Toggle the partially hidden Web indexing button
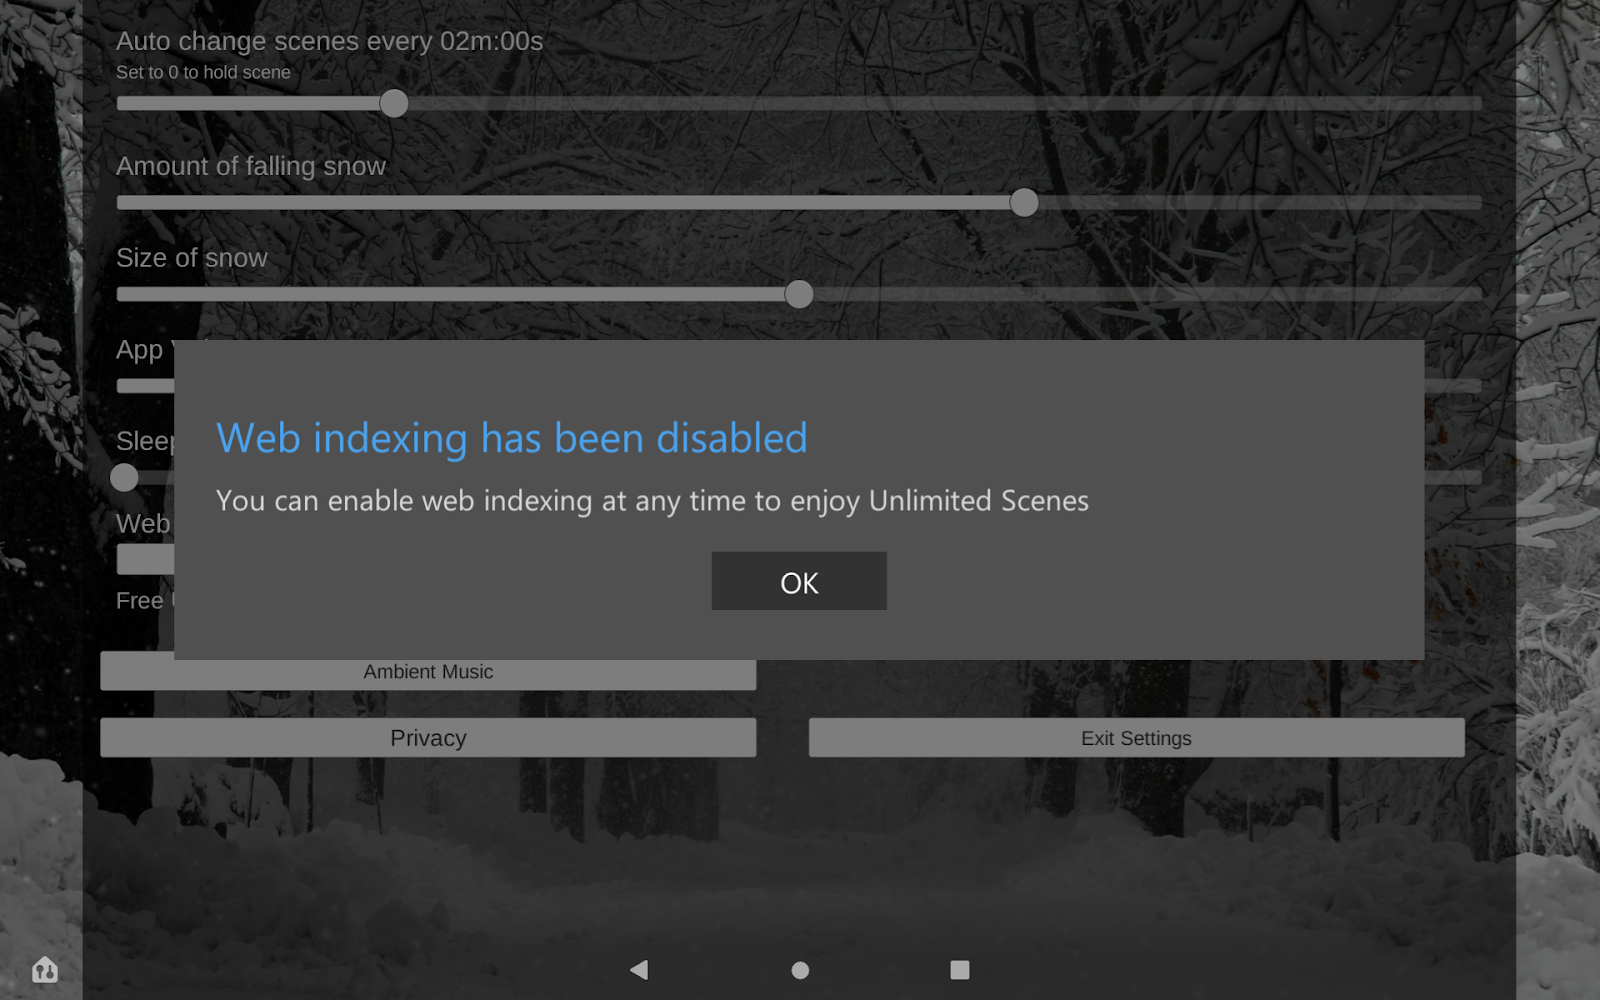 click(x=145, y=559)
